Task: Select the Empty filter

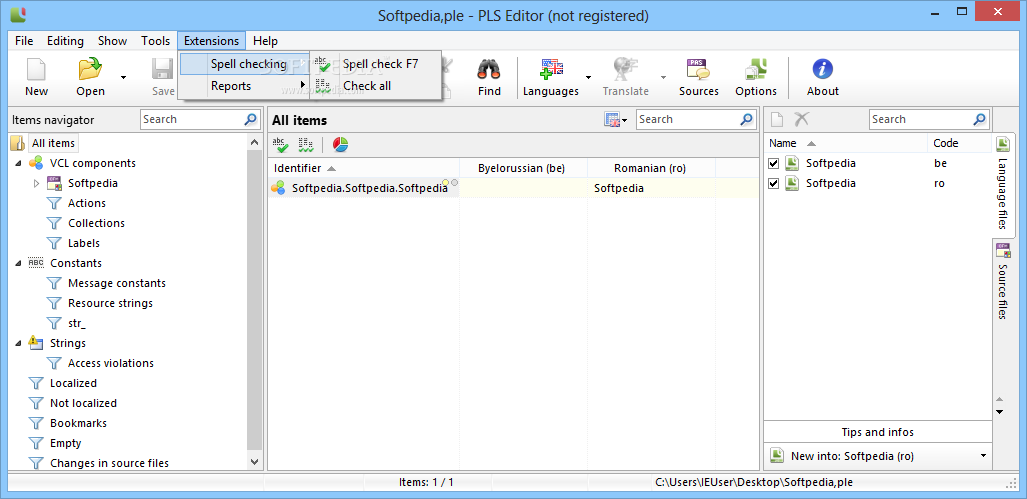Action: (x=65, y=443)
